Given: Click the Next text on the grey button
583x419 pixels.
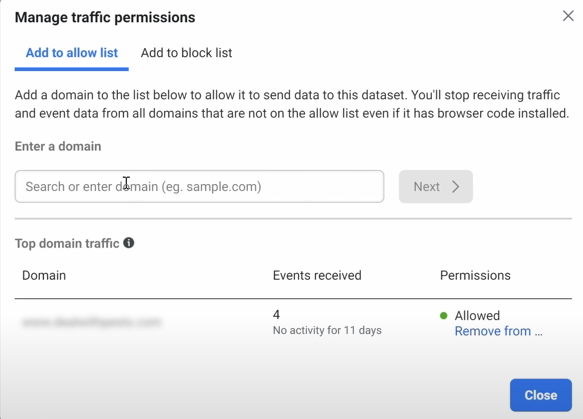Looking at the screenshot, I should pyautogui.click(x=426, y=187).
